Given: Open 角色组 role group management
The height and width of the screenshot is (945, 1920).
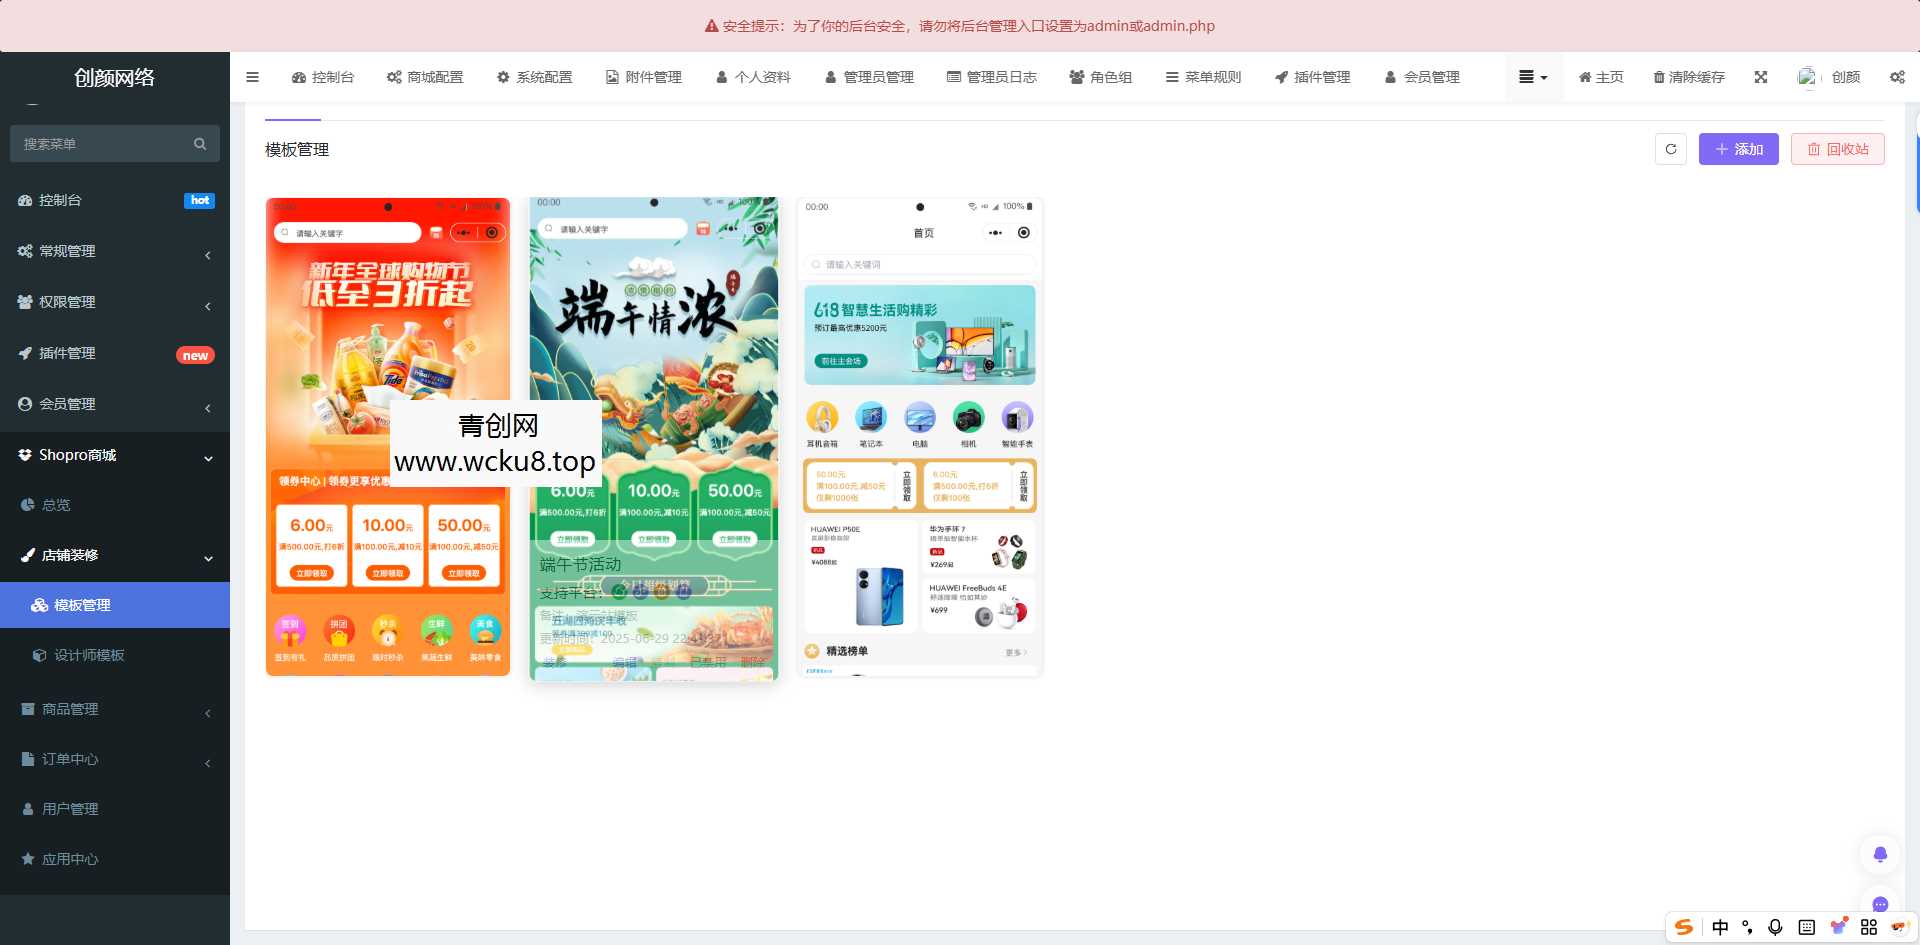Looking at the screenshot, I should [1101, 77].
